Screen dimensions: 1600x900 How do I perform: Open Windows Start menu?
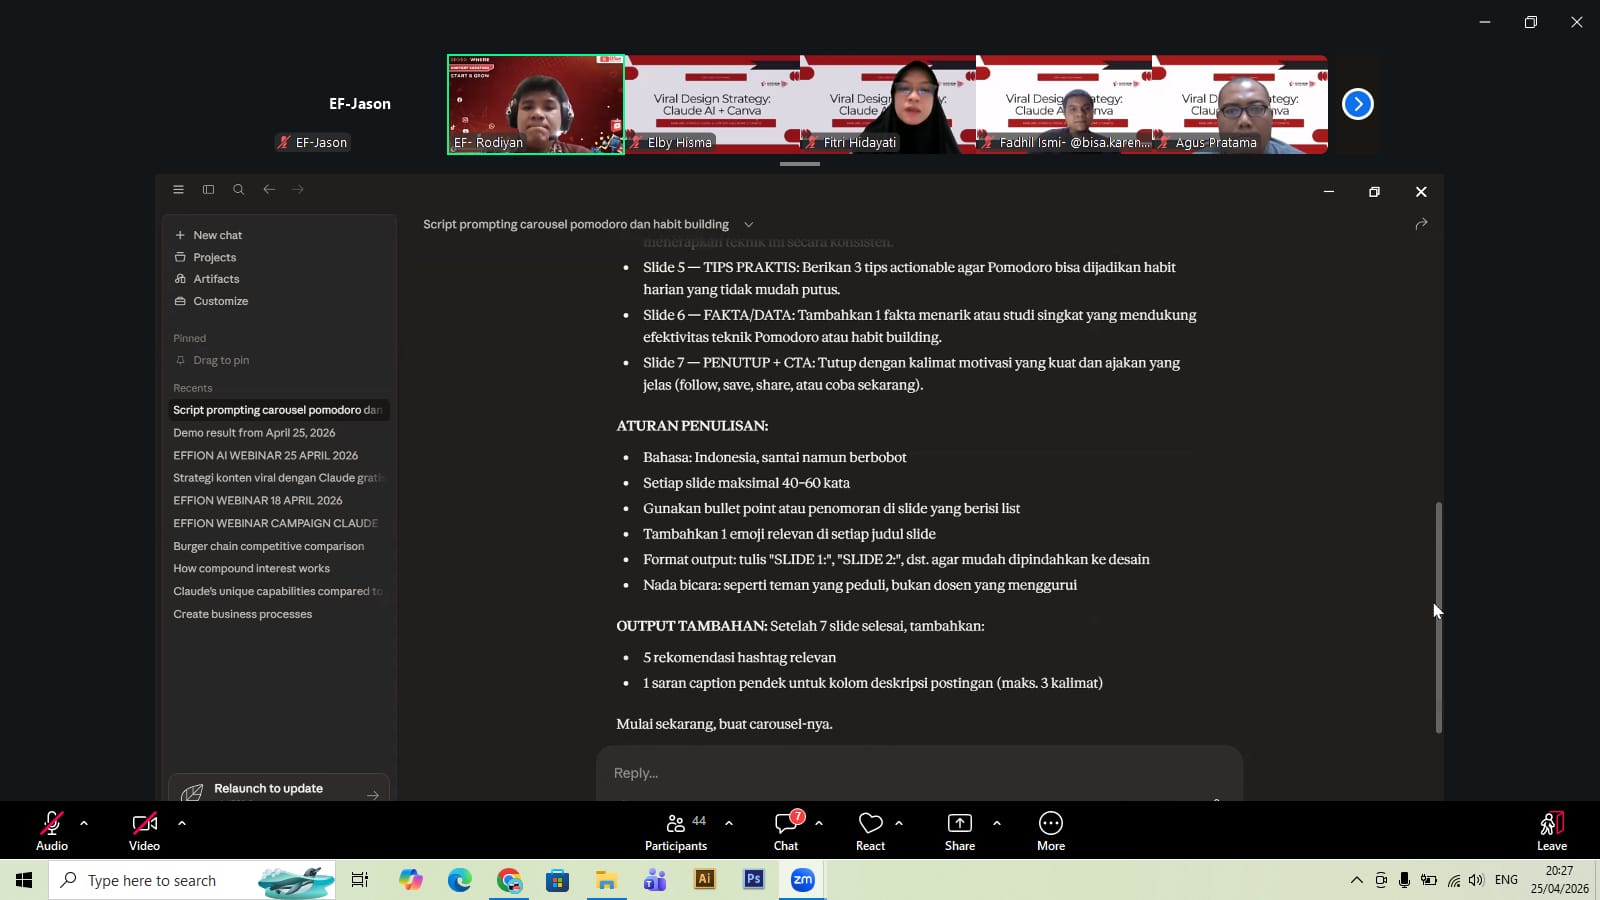(x=24, y=880)
